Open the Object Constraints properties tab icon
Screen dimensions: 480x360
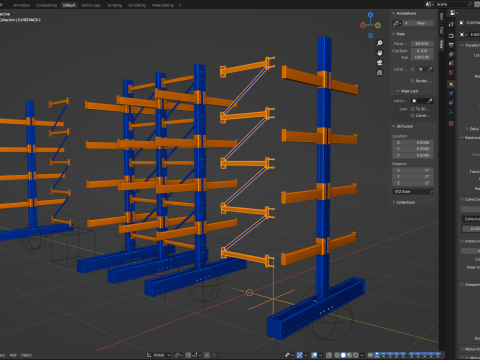click(x=451, y=103)
